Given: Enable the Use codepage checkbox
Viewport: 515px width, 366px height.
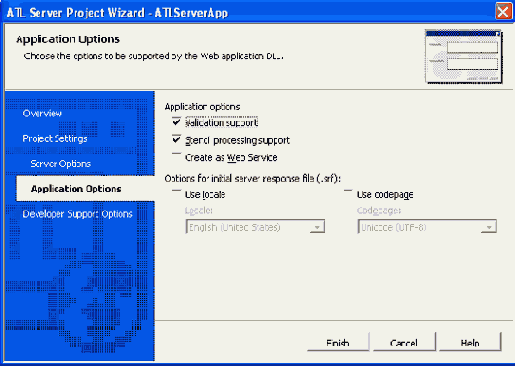Looking at the screenshot, I should point(348,194).
